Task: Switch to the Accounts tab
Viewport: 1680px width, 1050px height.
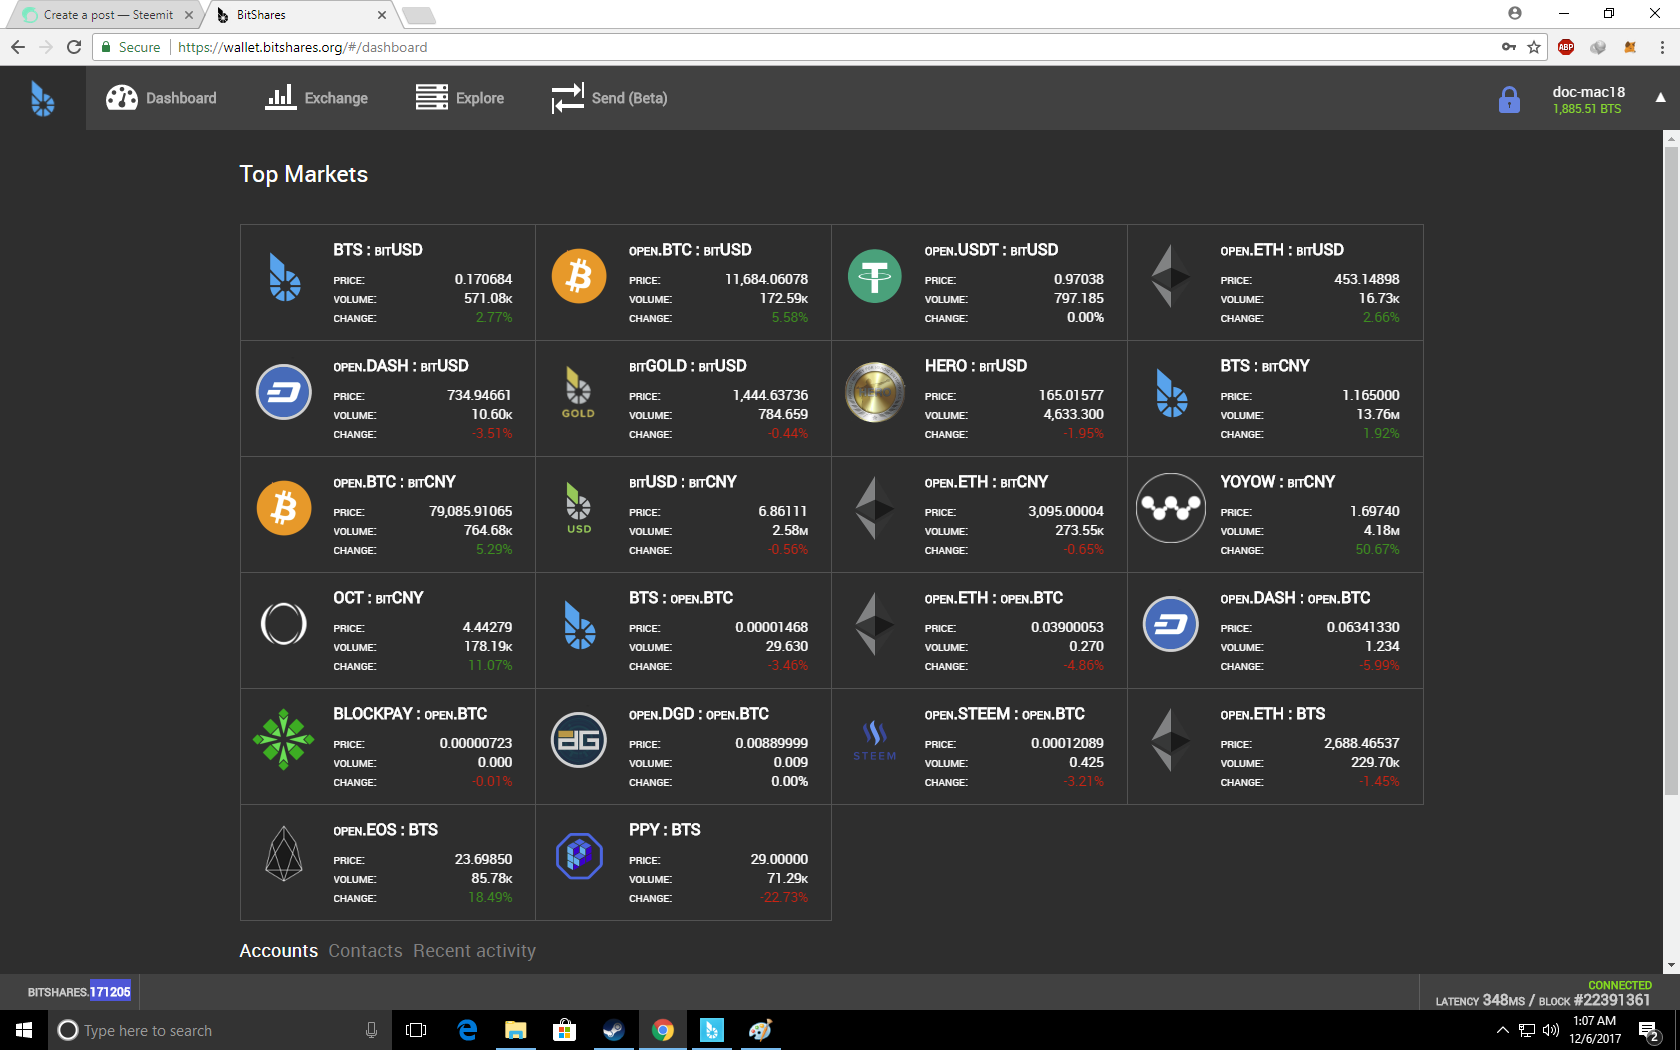Action: click(279, 951)
